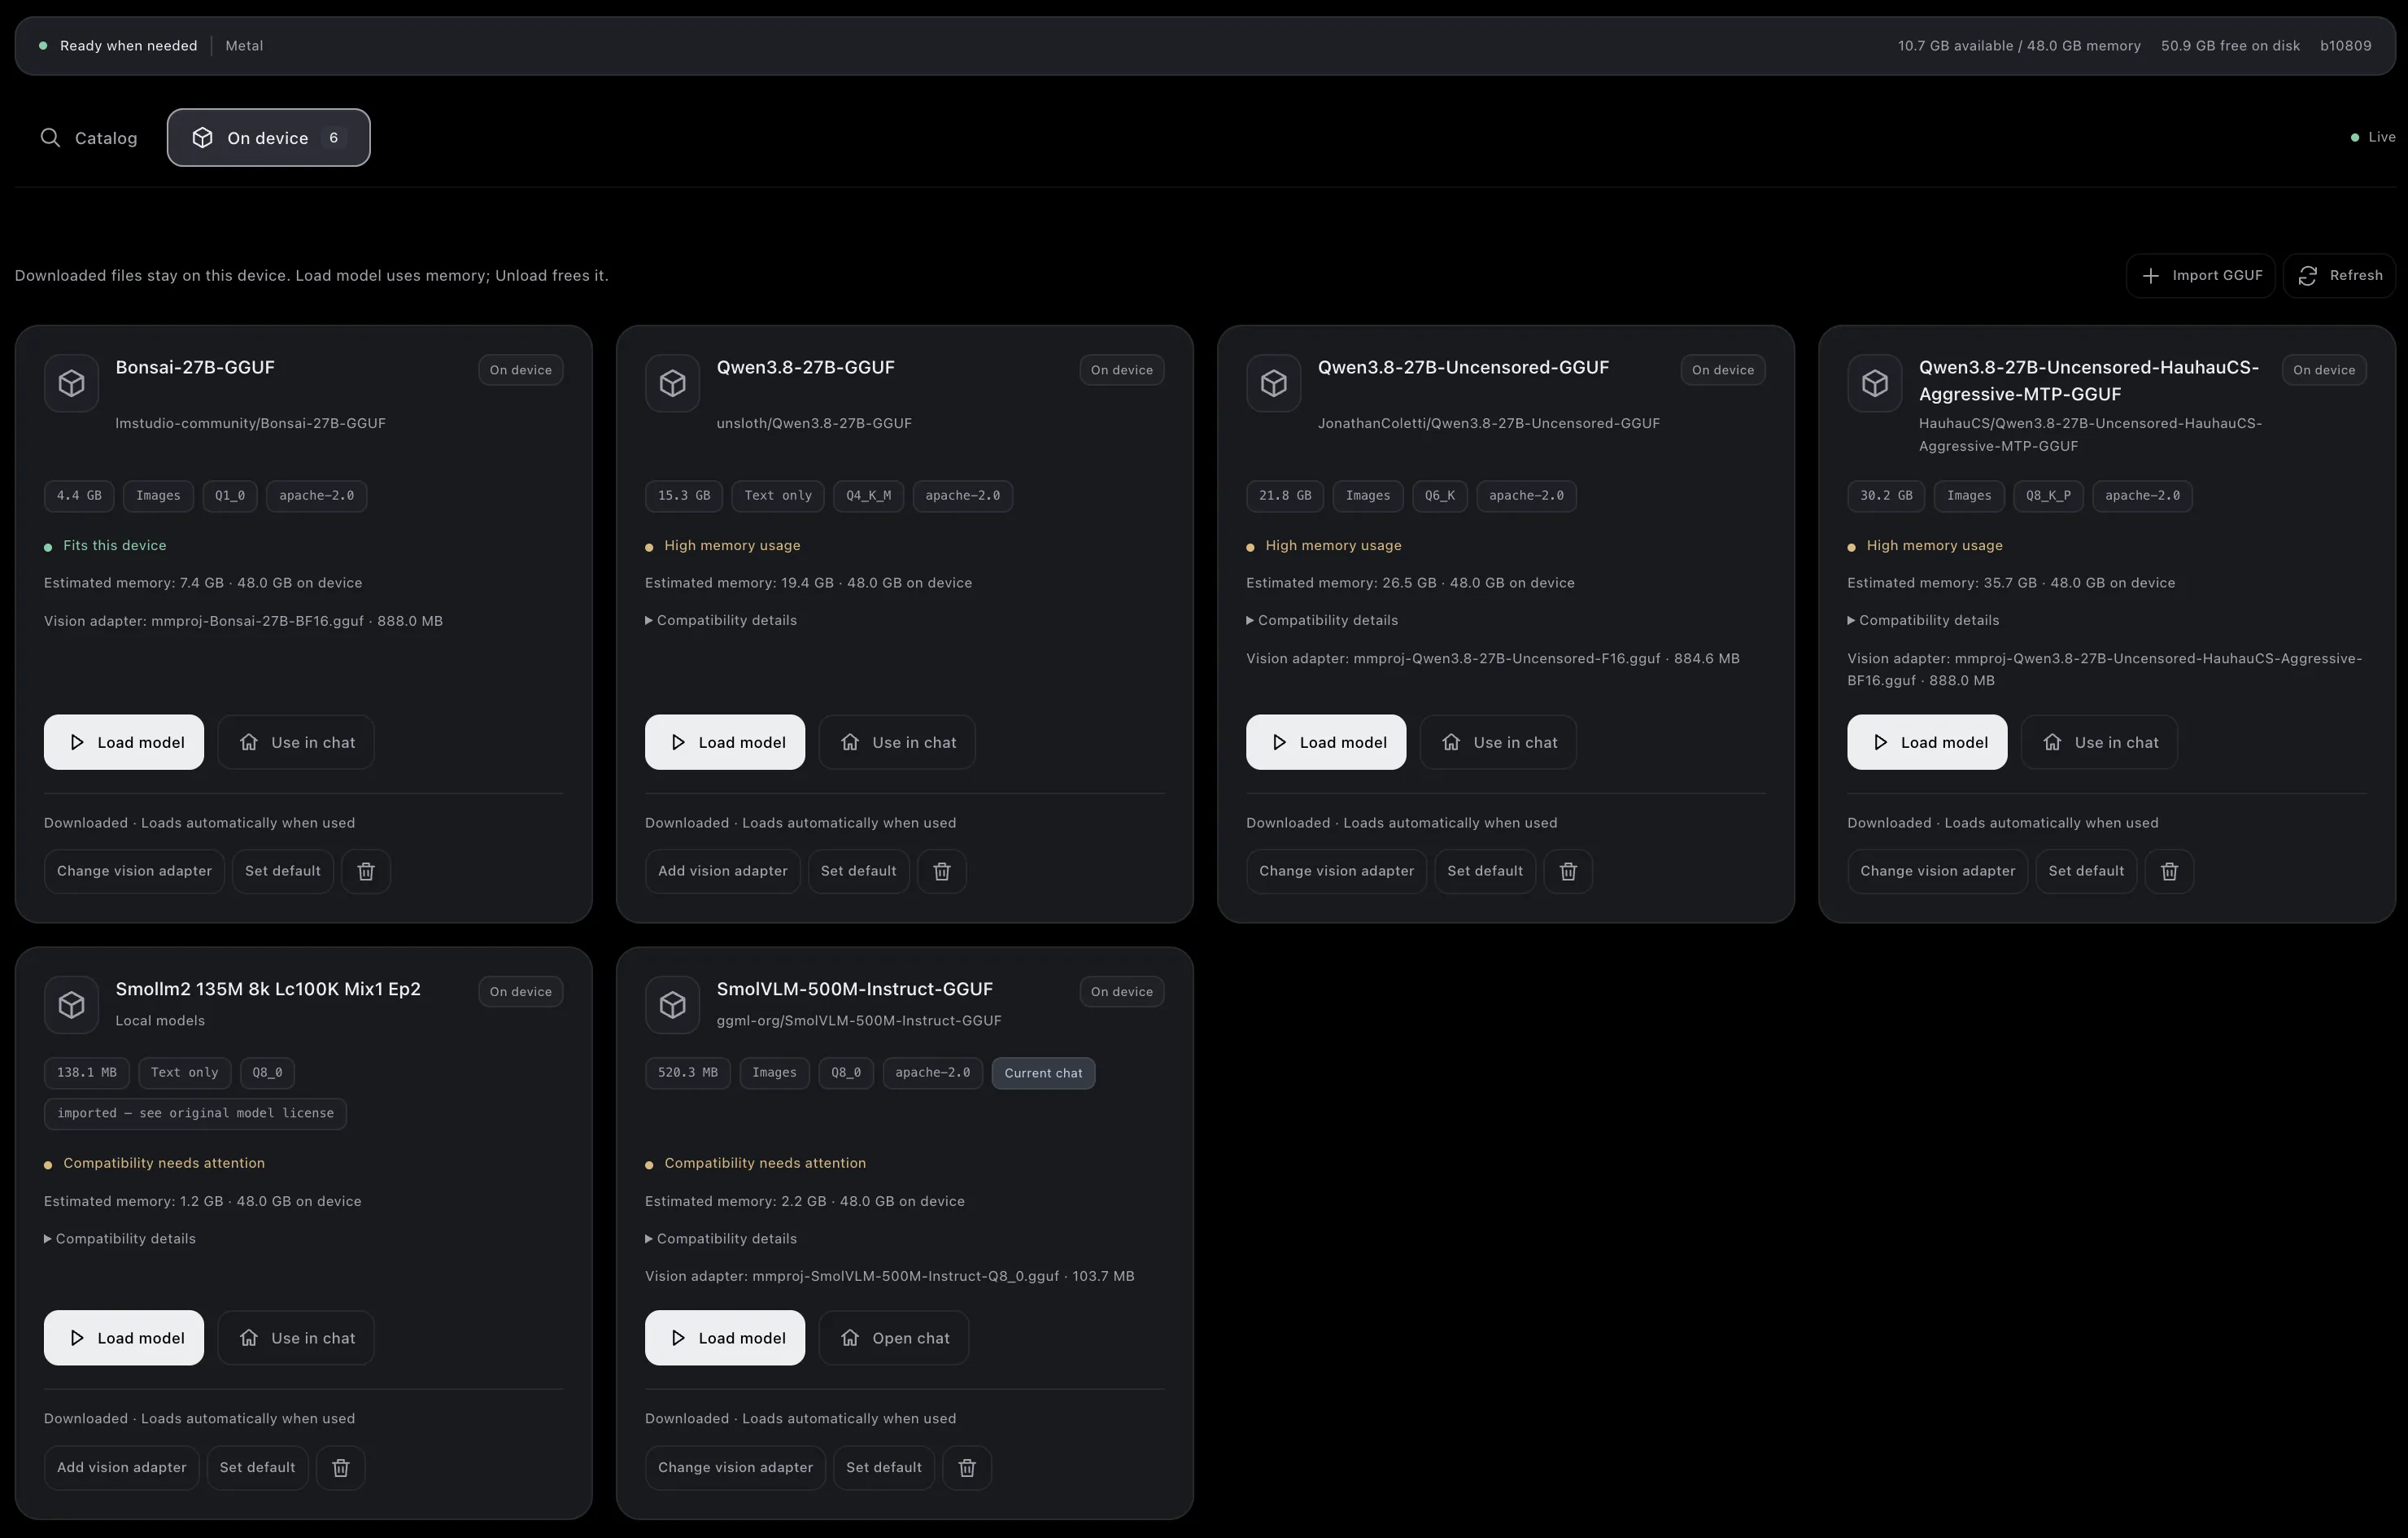Viewport: 2408px width, 1538px height.
Task: Load the Bonsai-27B-GGUF model
Action: pyautogui.click(x=124, y=742)
